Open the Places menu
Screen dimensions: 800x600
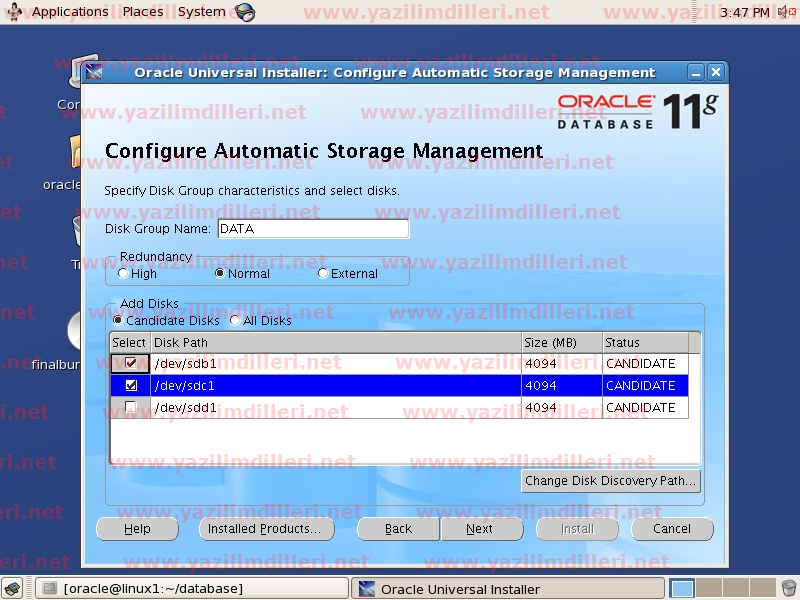pos(143,12)
